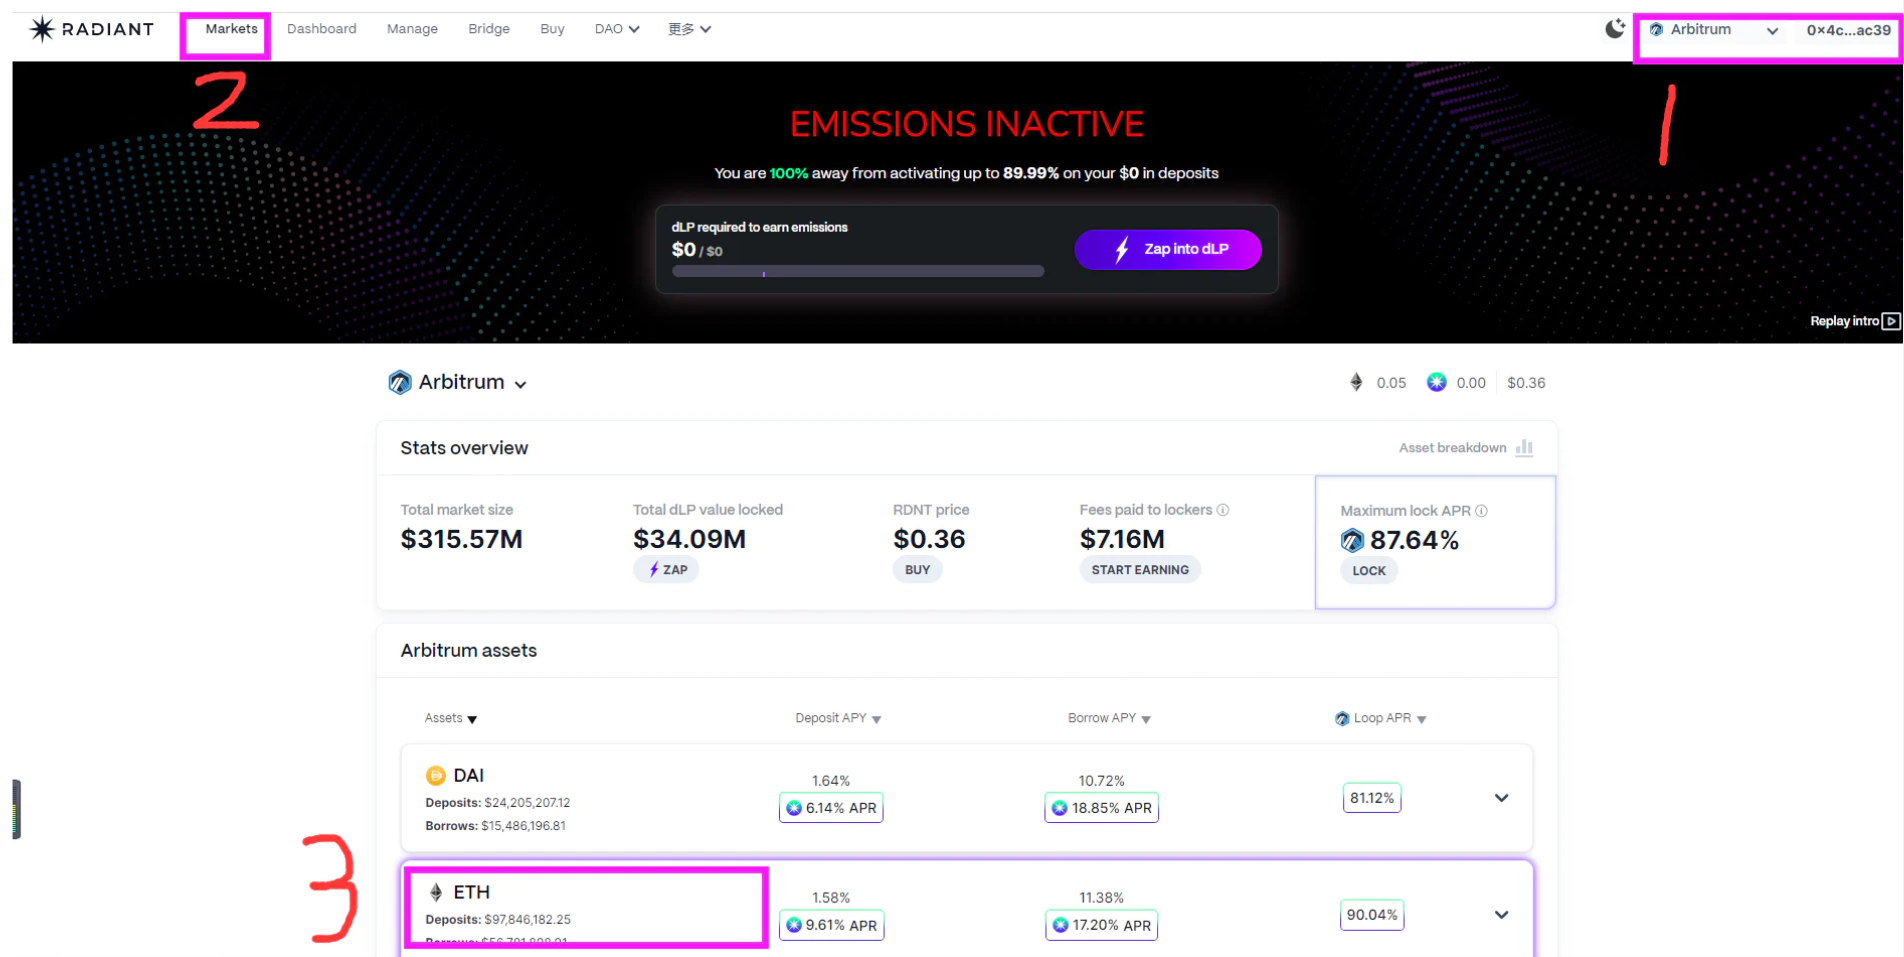This screenshot has width=1904, height=957.
Task: Click Replay intro
Action: click(1844, 321)
